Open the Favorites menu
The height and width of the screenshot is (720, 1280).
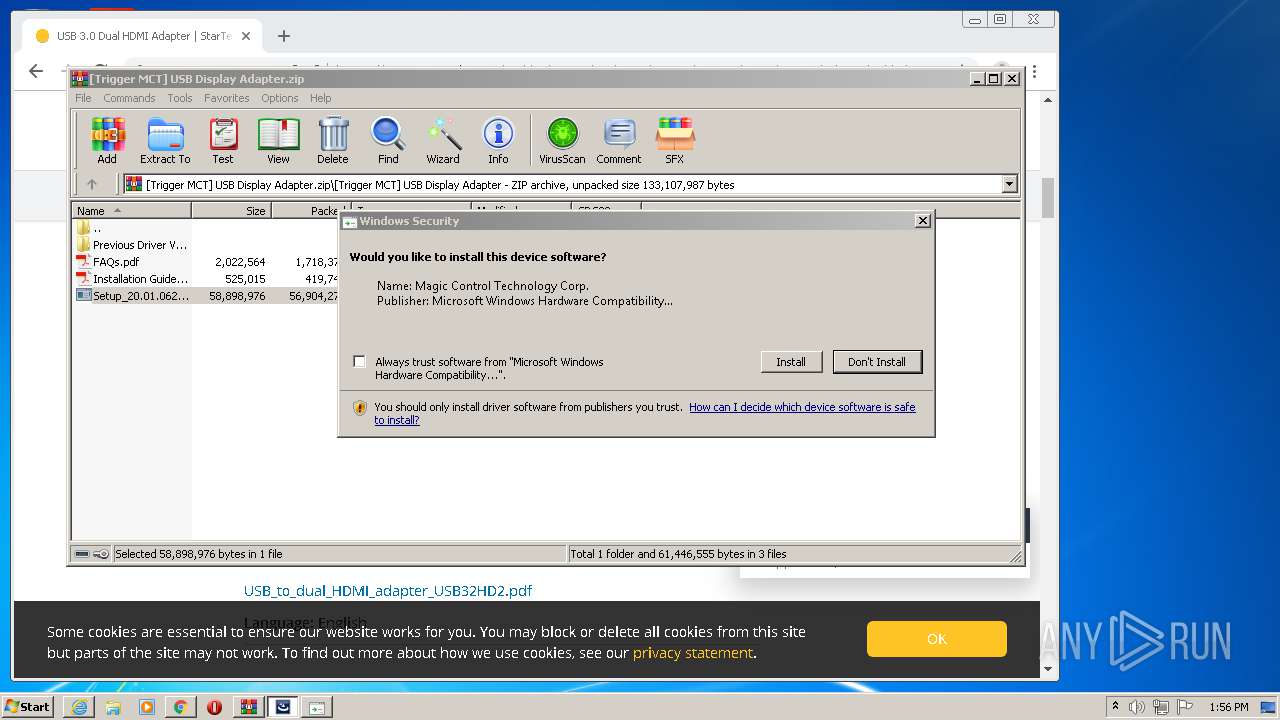227,98
